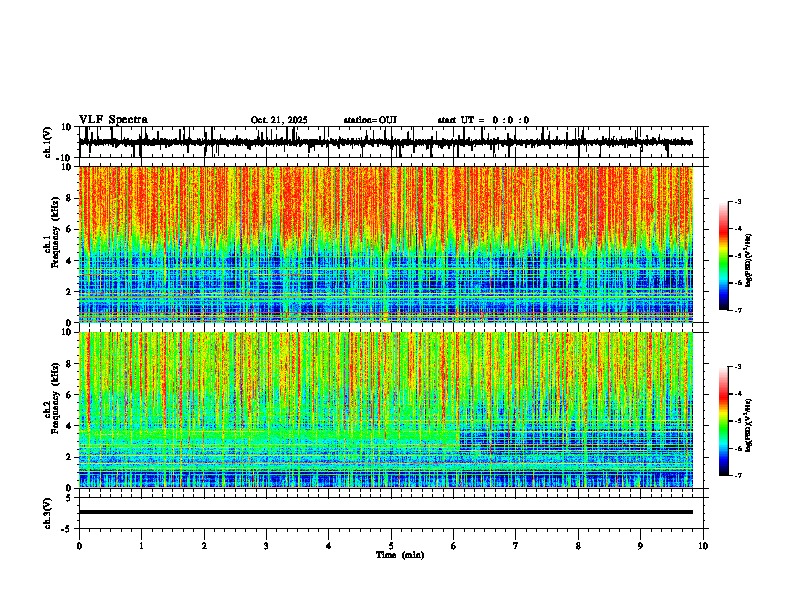Click the "-3" label on ch.2 color scale
Viewport: 792px width, 612px height.
point(738,367)
